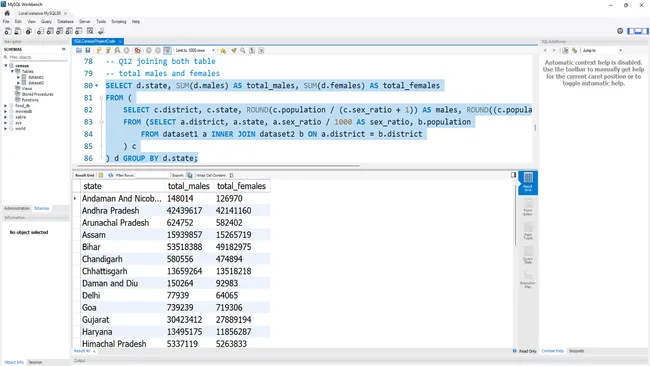
Task: Type in Filter objects field
Action: pos(37,57)
